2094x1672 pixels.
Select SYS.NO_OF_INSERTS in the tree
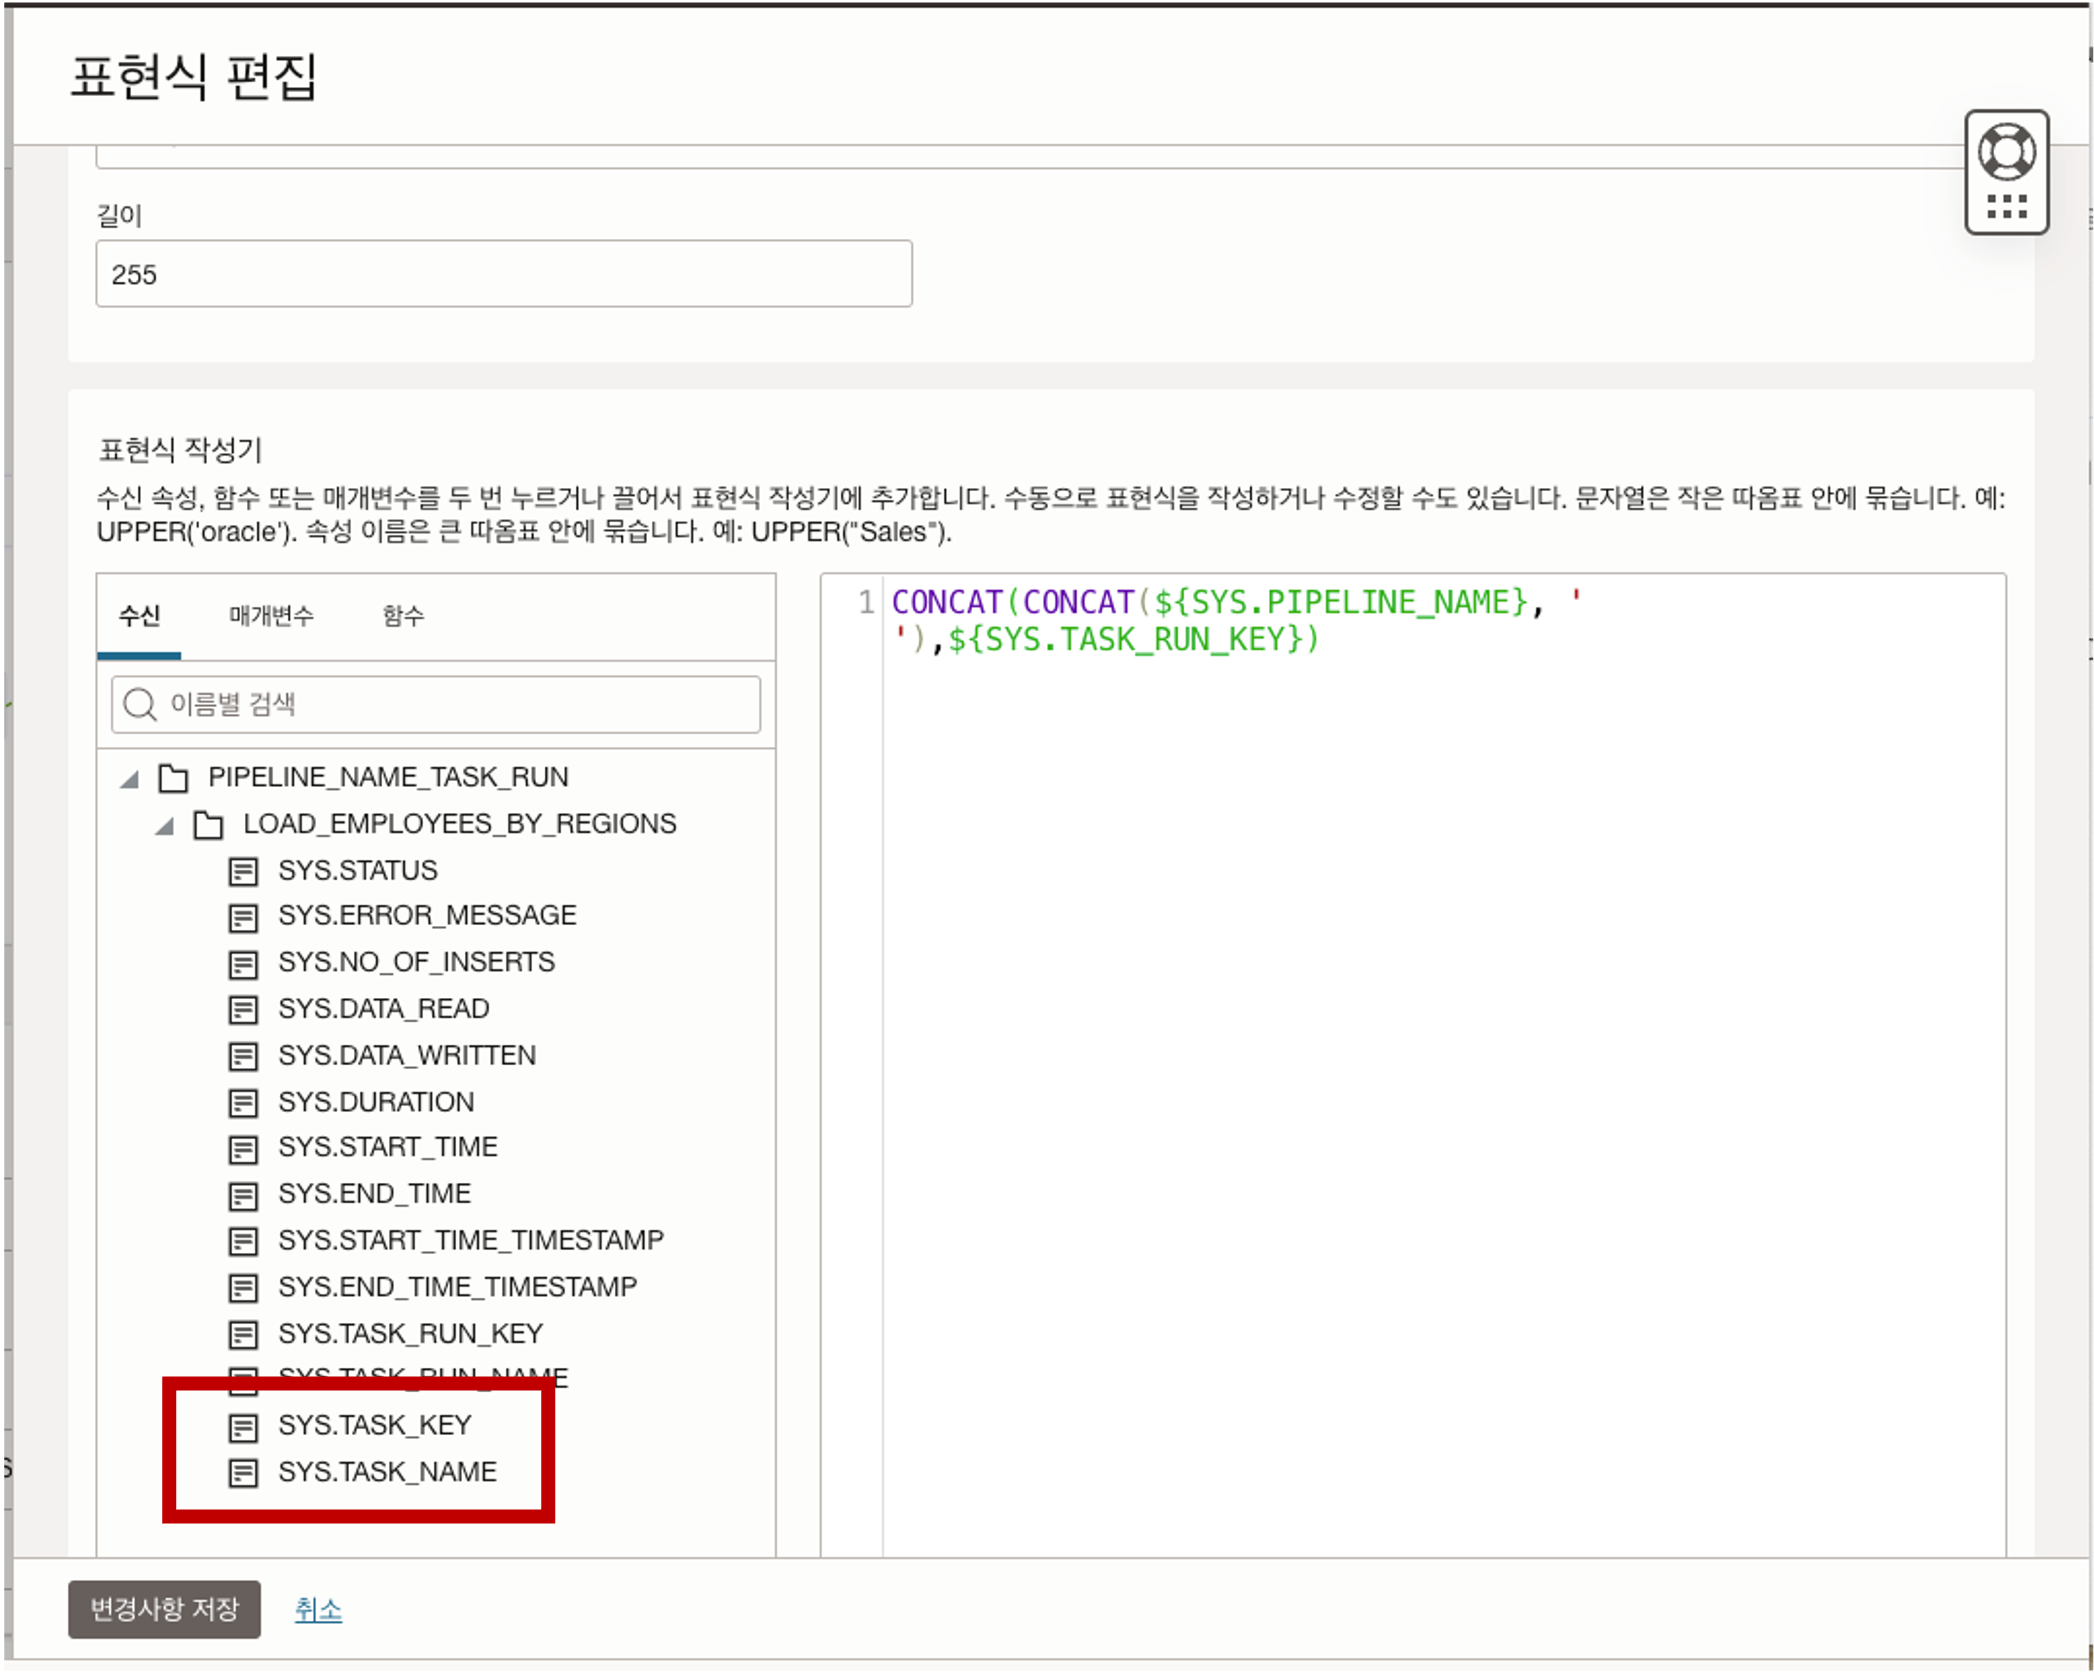[x=416, y=962]
